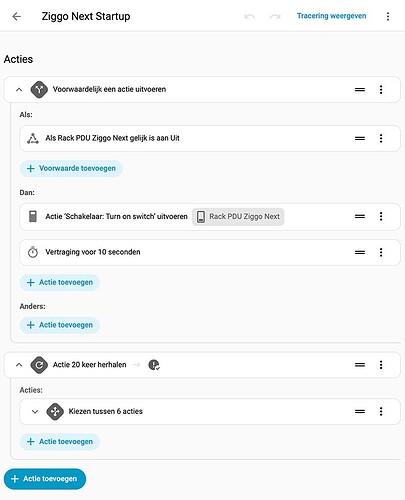
Task: Select the 'Rack PDU Ziggo Next' device chip
Action: coord(238,217)
